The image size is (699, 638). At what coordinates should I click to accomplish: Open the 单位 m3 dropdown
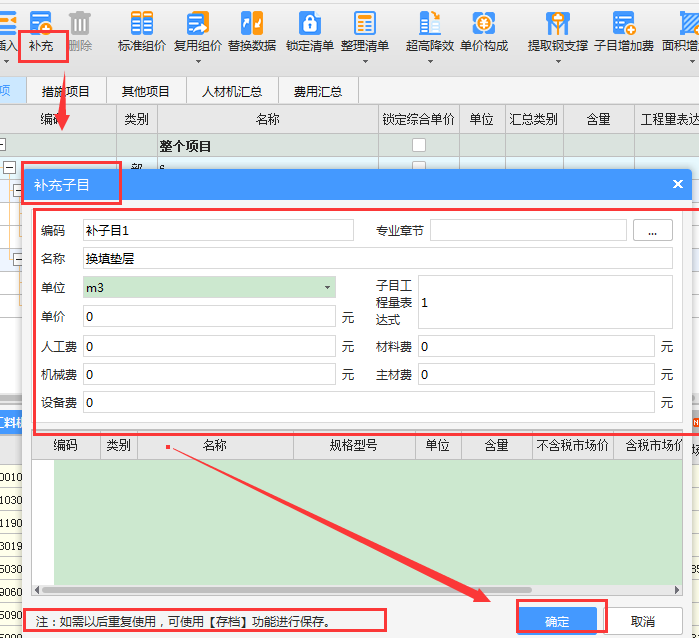[x=327, y=288]
